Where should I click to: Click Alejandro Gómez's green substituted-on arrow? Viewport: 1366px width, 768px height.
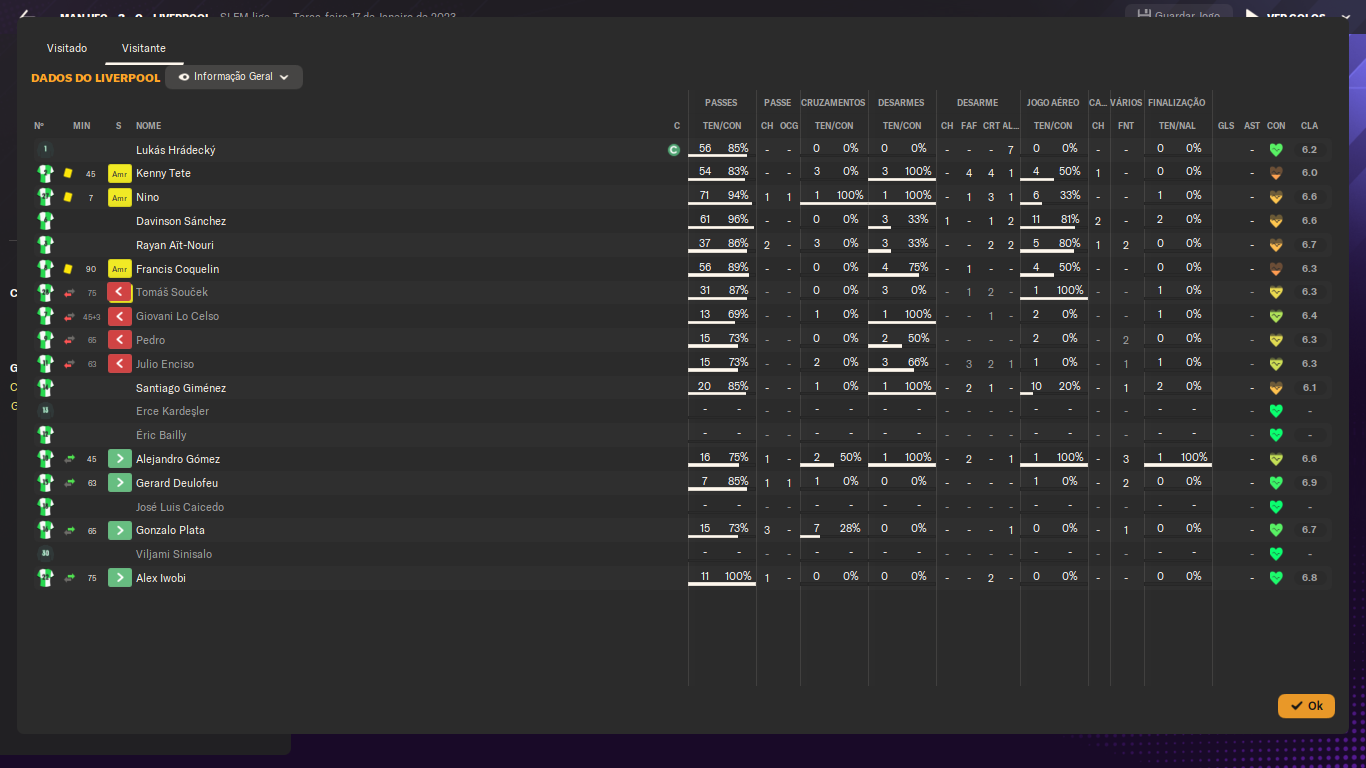pos(120,459)
